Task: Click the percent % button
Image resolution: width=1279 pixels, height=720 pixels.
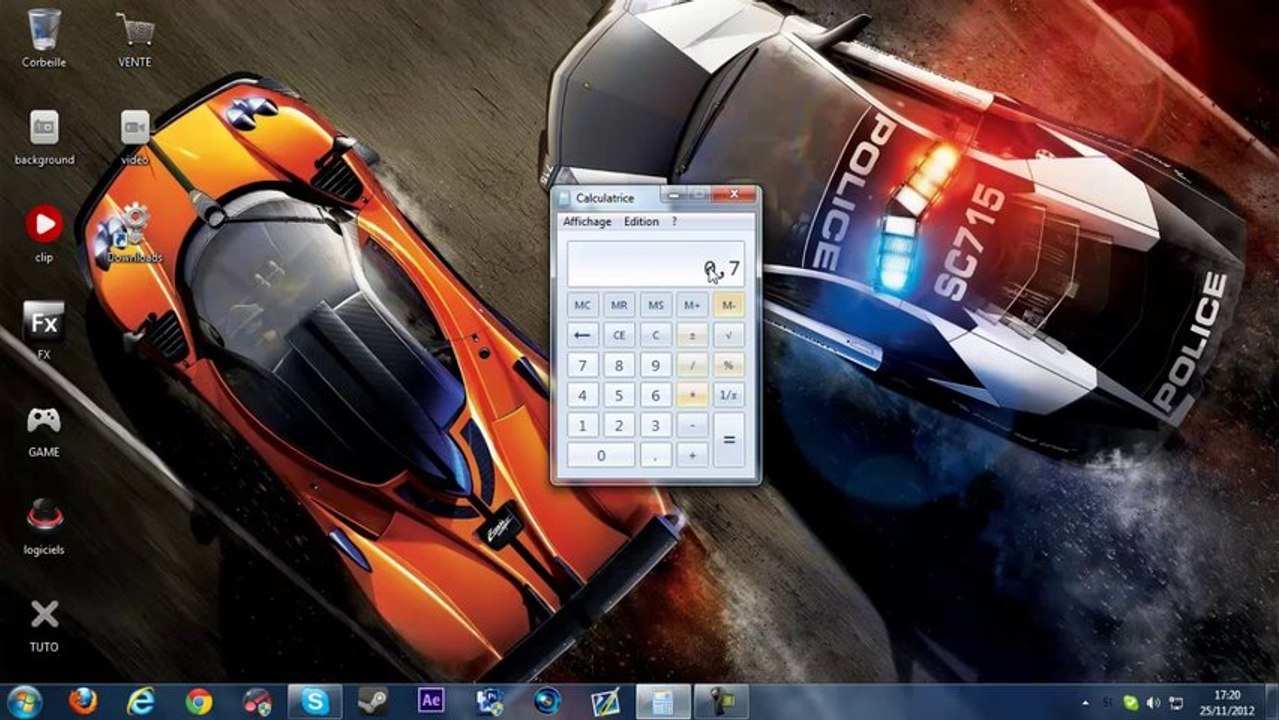Action: (x=729, y=365)
